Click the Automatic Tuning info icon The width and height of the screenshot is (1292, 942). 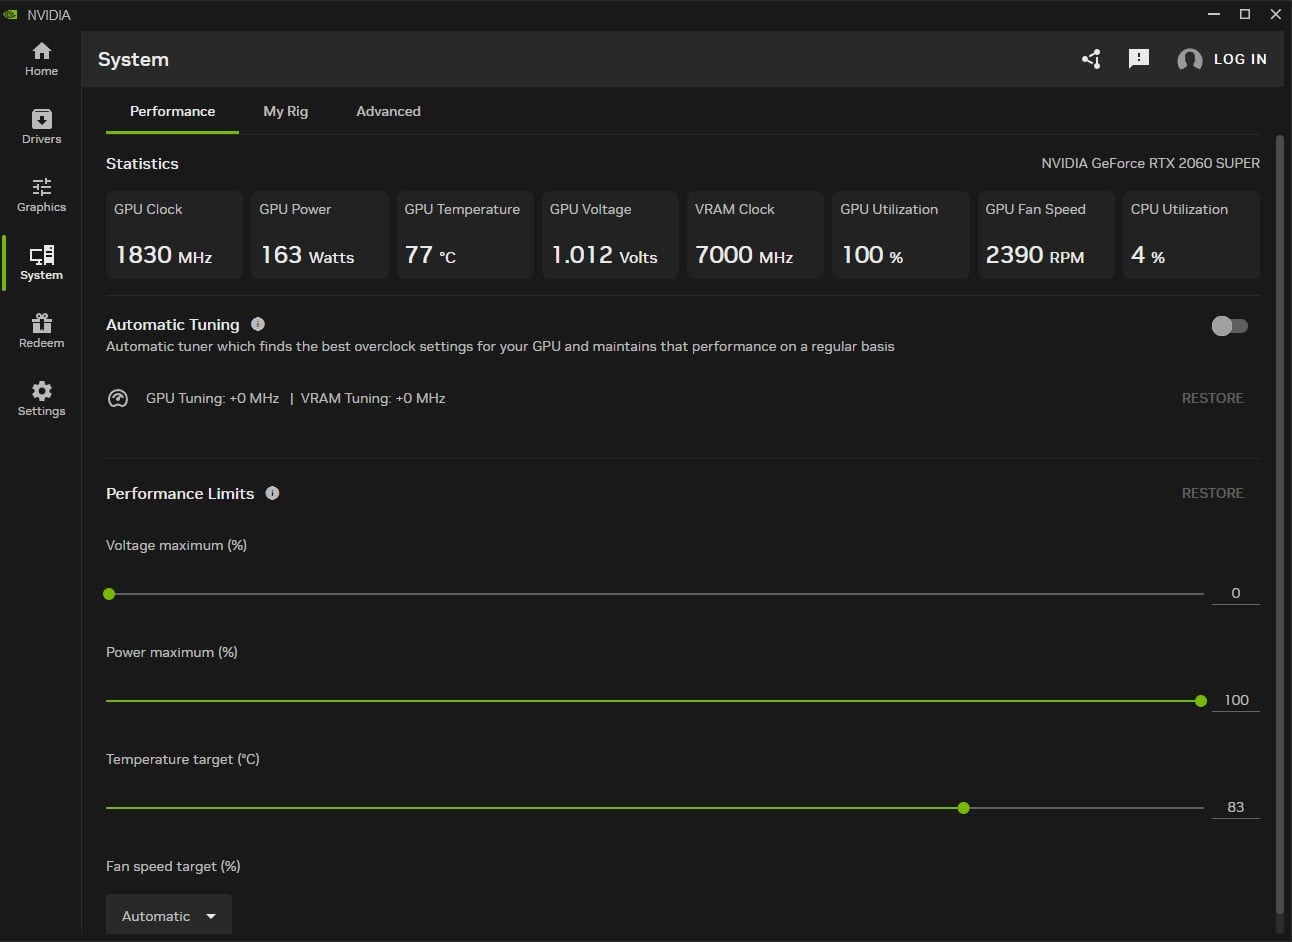pyautogui.click(x=258, y=324)
